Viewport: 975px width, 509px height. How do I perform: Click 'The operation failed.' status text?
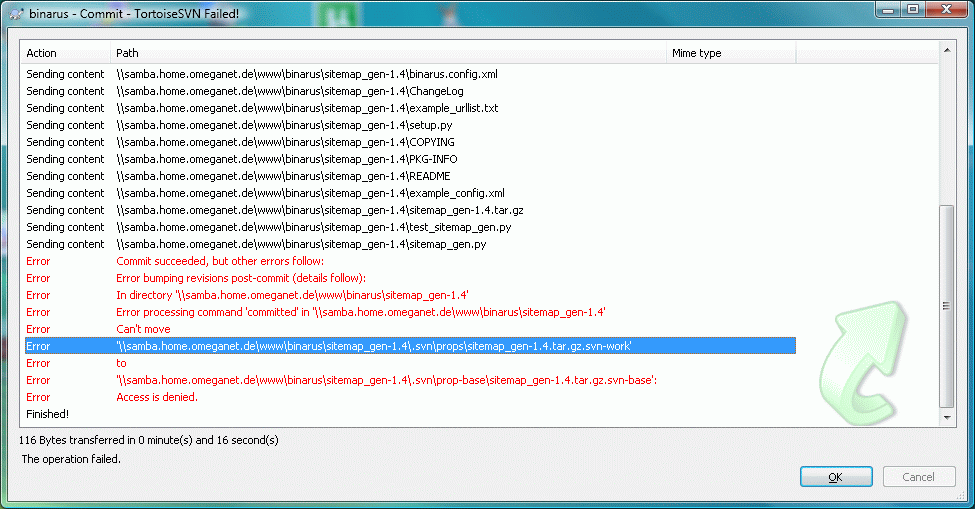point(71,459)
